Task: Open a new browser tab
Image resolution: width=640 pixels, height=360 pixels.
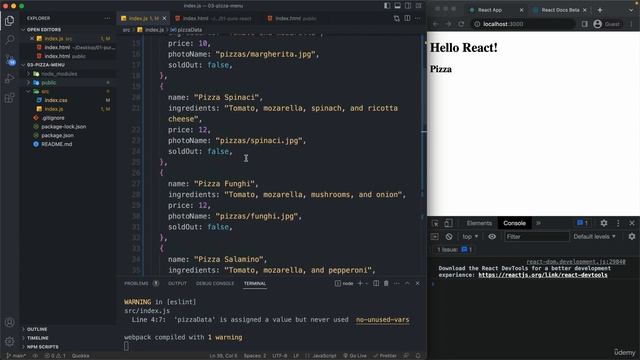Action: pos(600,10)
